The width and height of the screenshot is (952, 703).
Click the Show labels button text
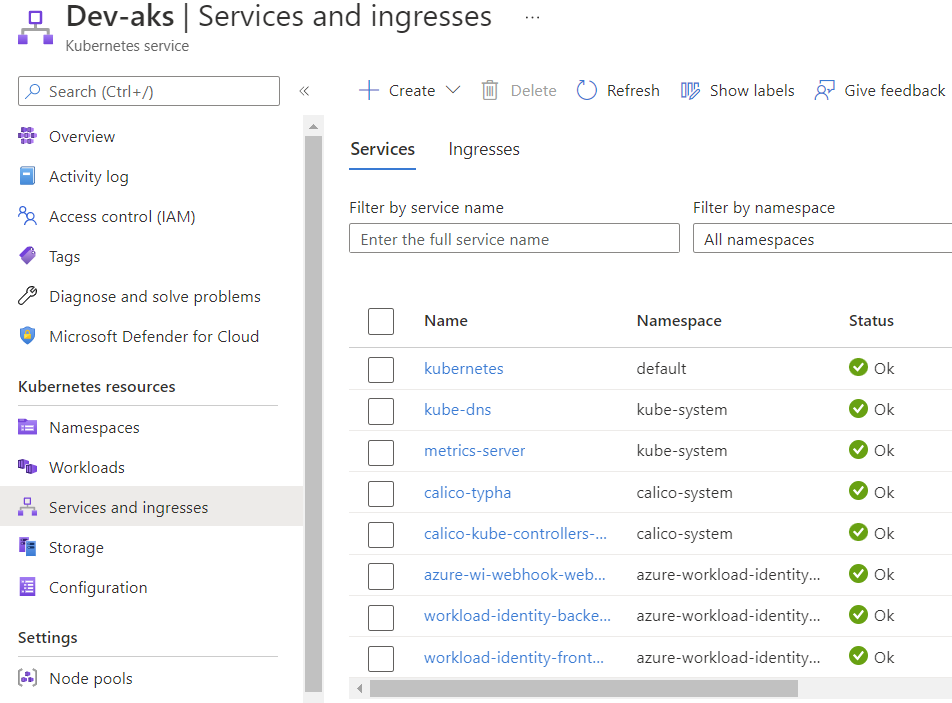click(752, 90)
